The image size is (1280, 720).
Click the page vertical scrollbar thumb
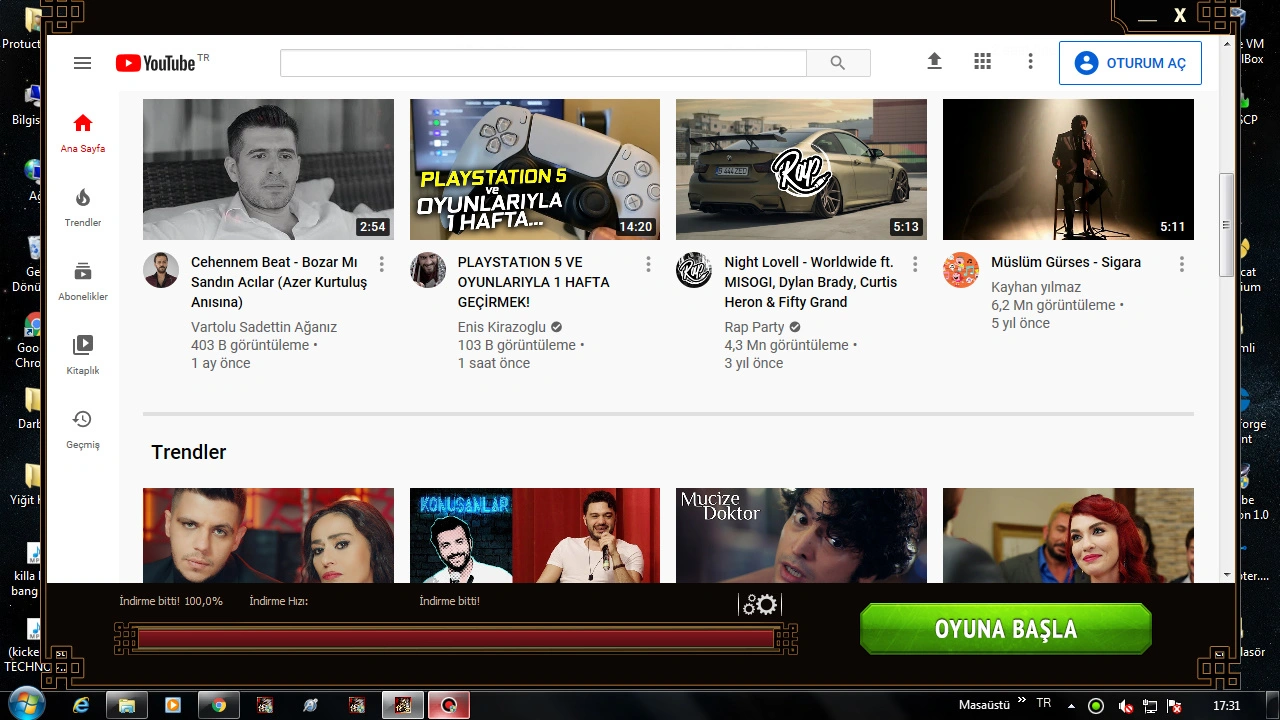[x=1227, y=225]
